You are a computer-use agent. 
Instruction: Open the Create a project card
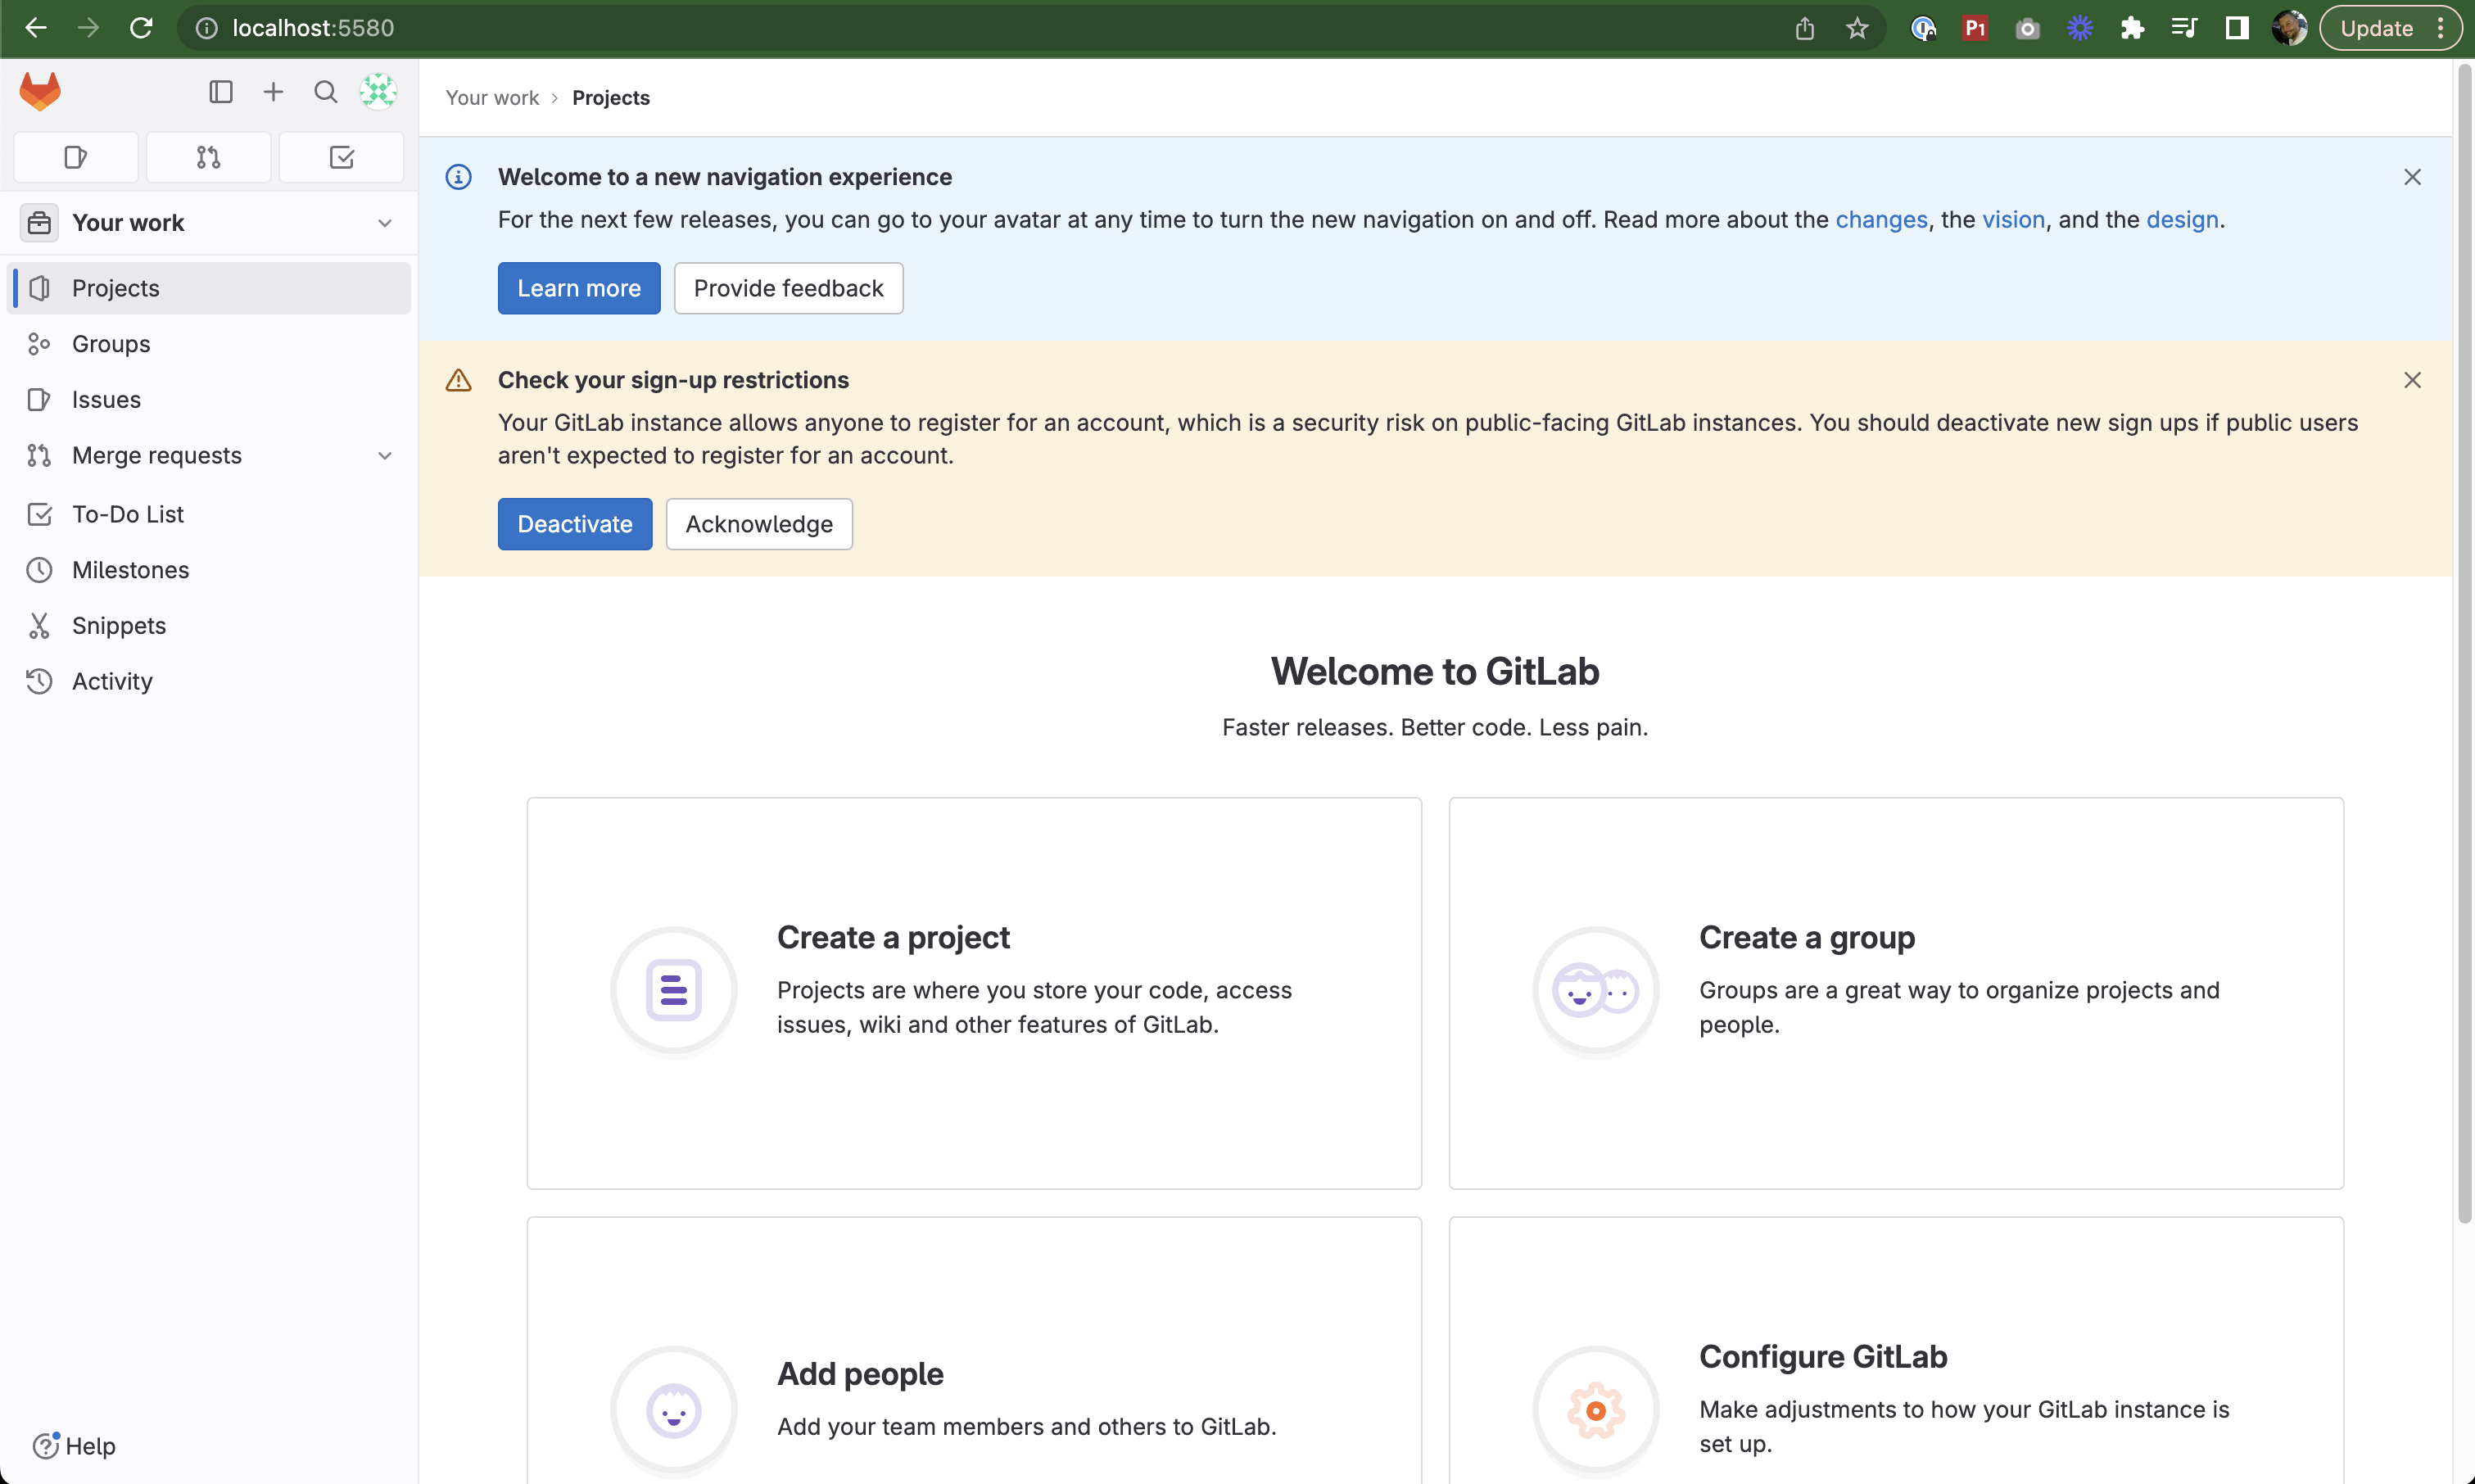click(974, 993)
